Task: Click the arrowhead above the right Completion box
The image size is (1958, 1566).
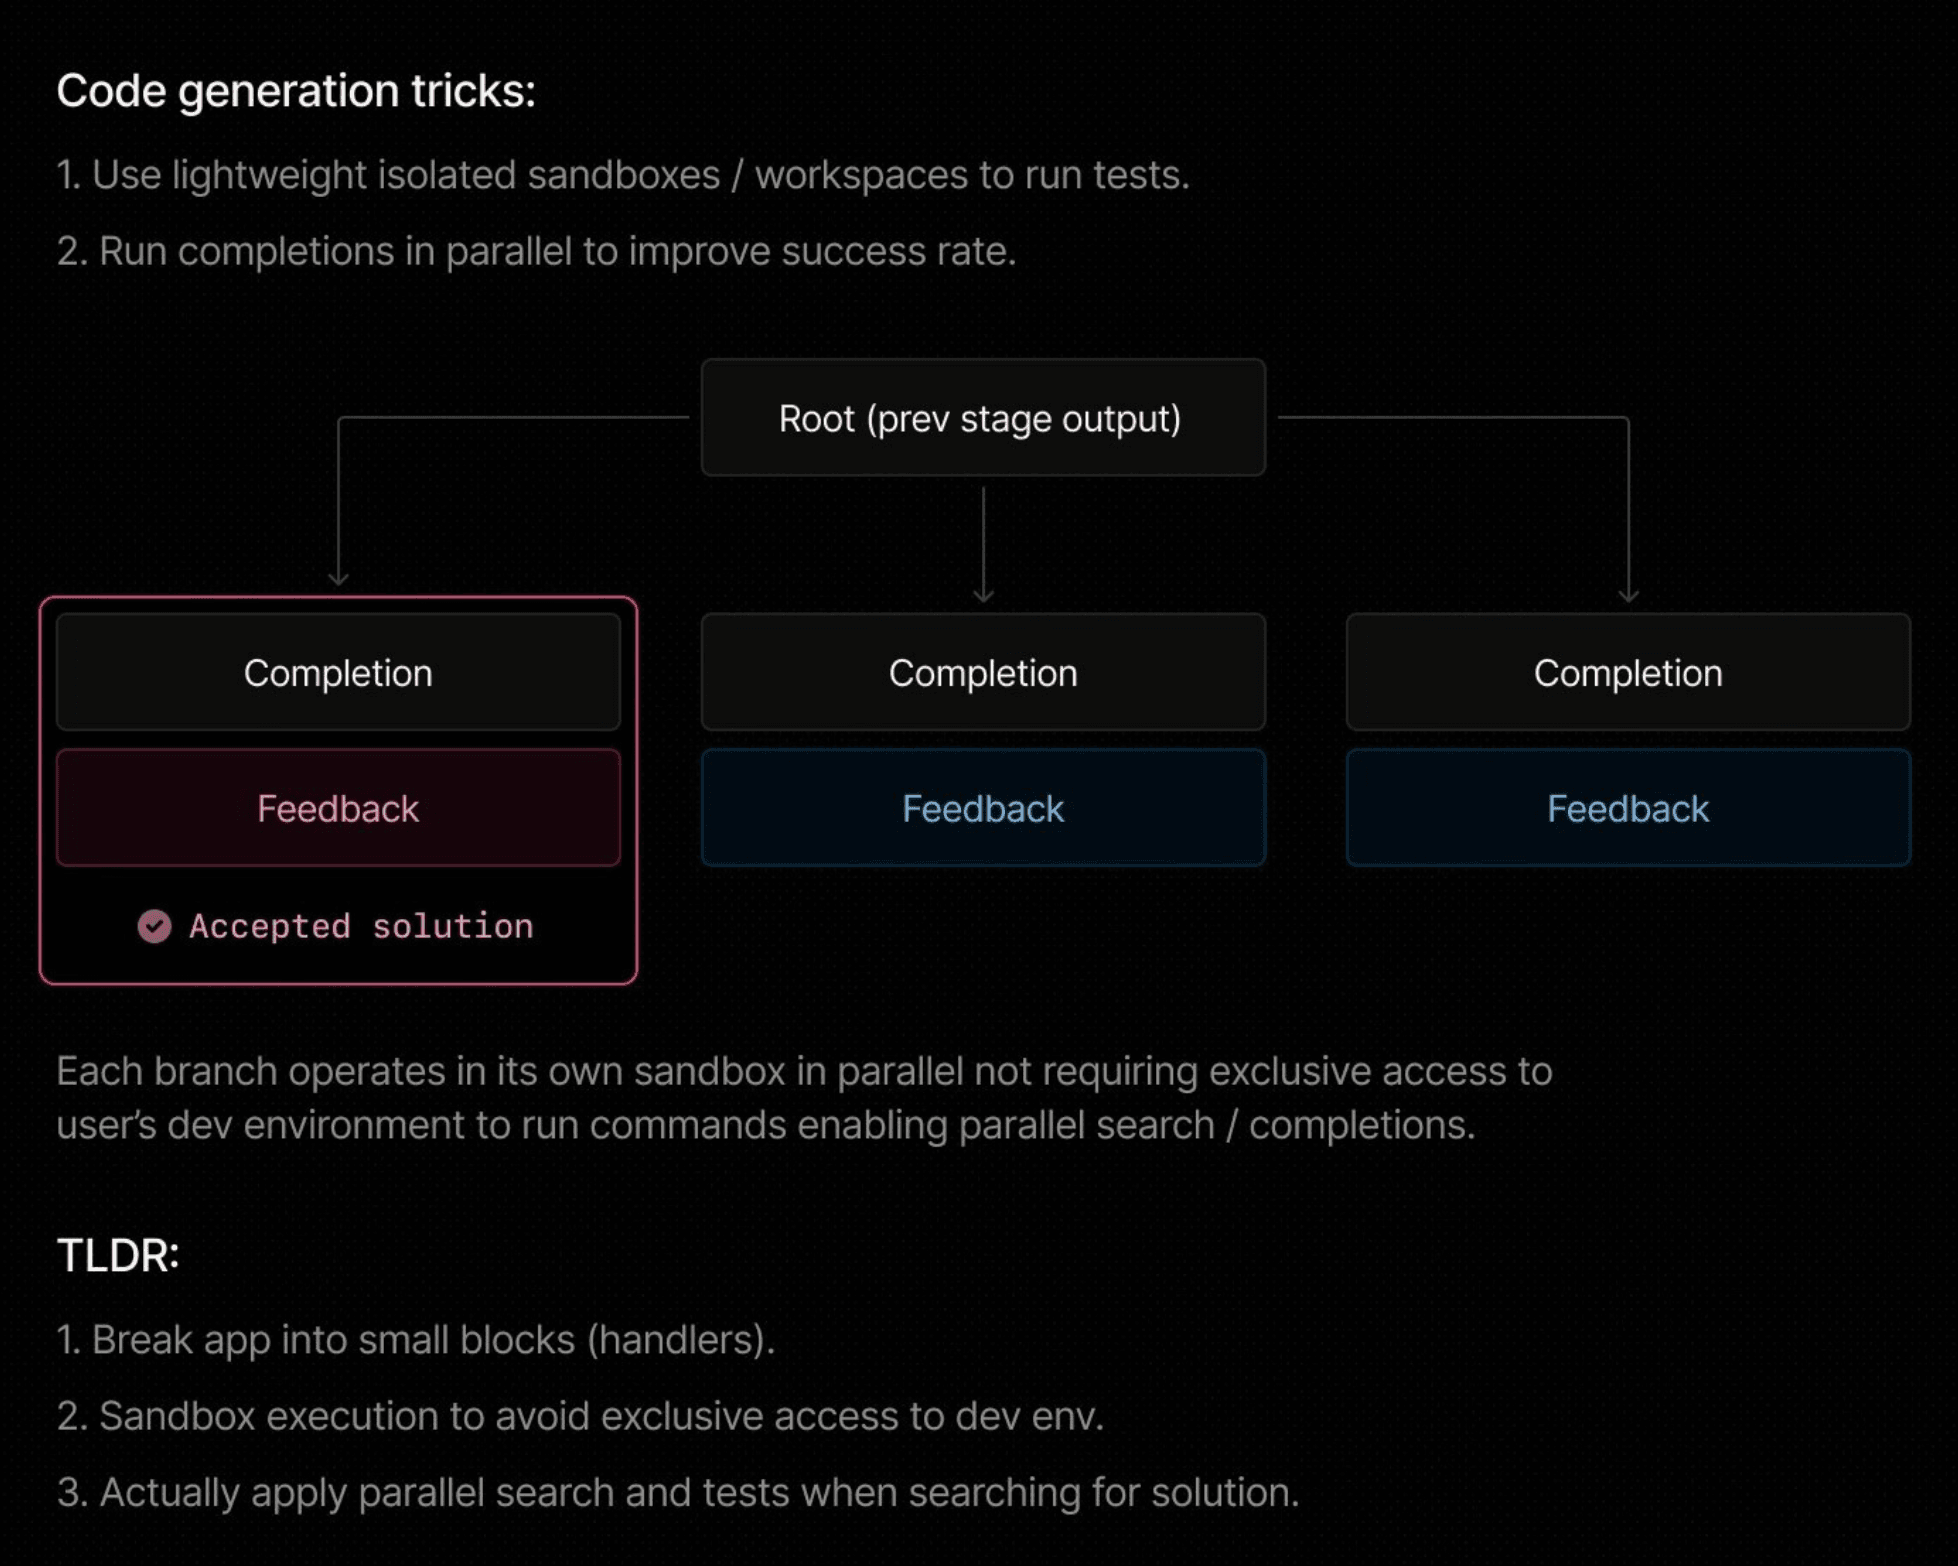Action: coord(1628,596)
